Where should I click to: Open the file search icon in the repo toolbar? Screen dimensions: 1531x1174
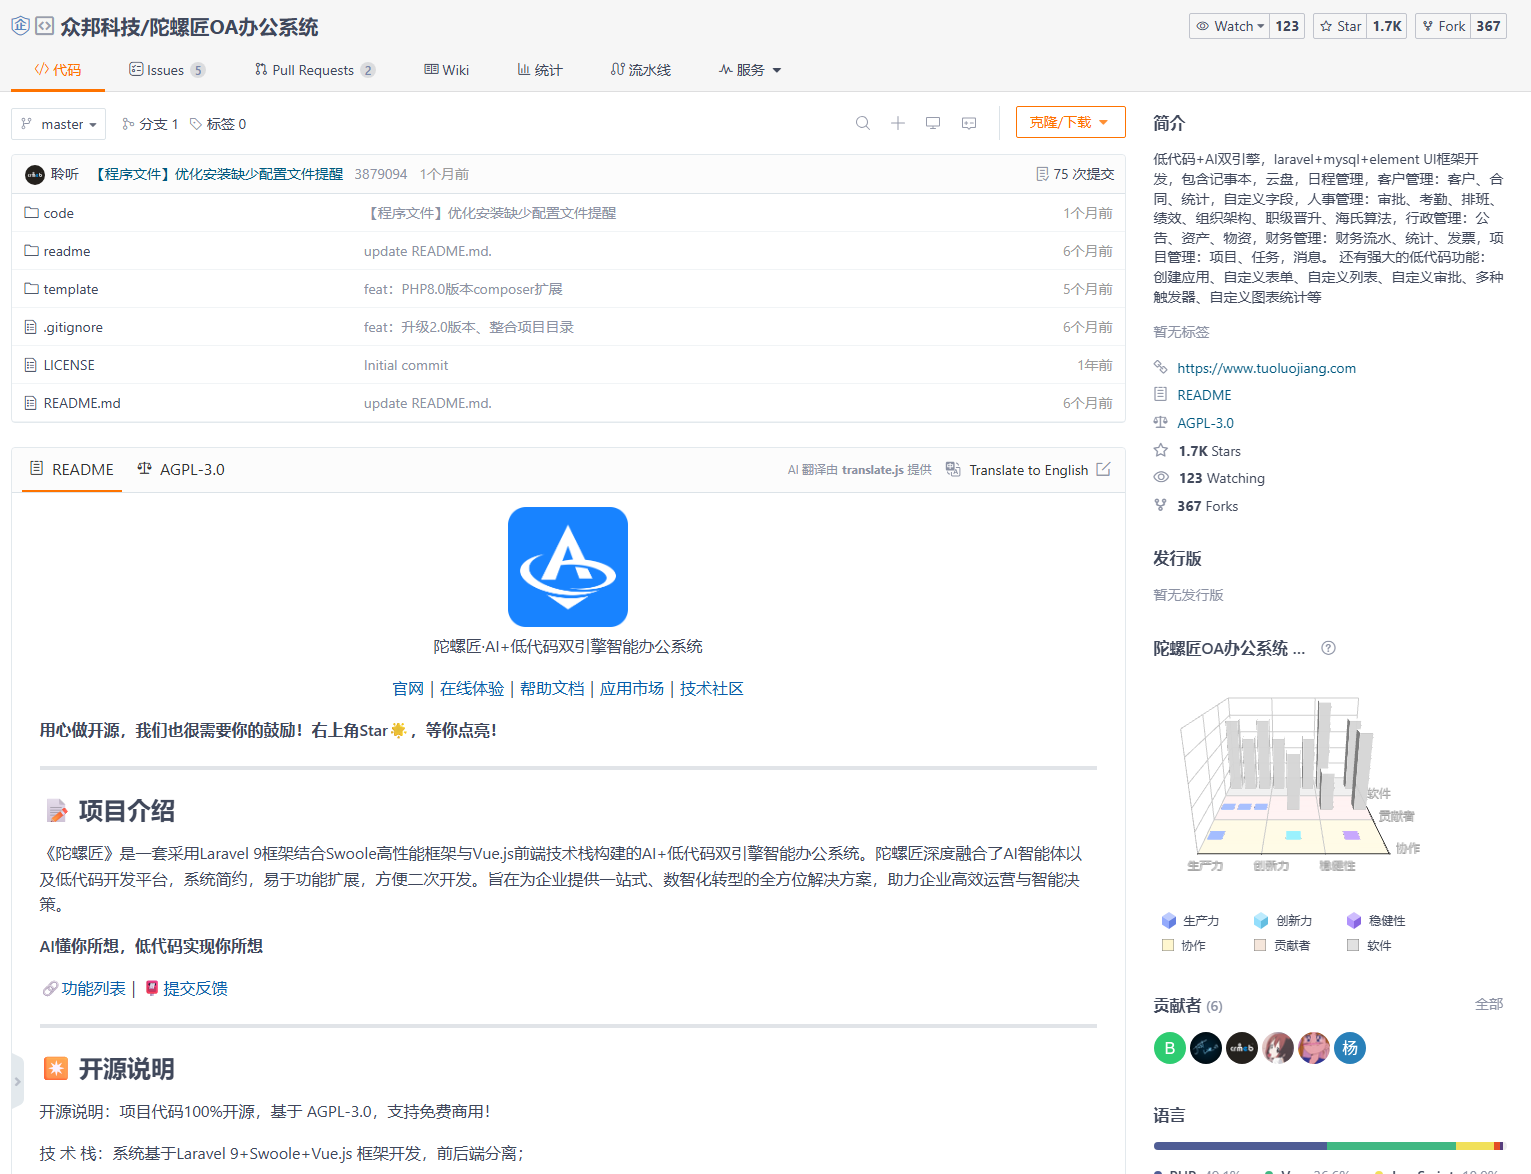click(x=862, y=122)
